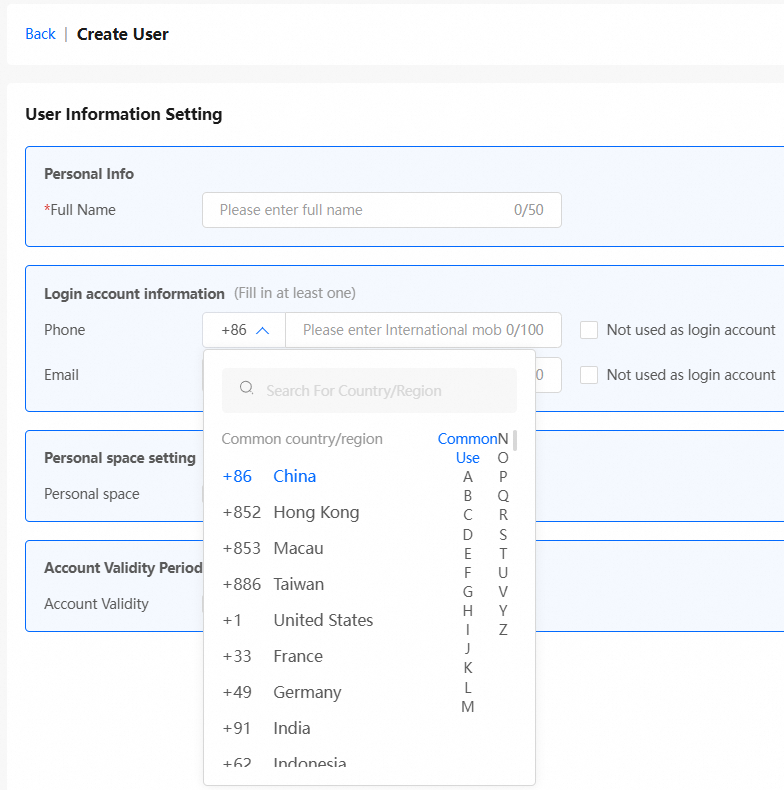Jump to letter S in index
Viewport: 784px width, 790px height.
click(x=503, y=534)
